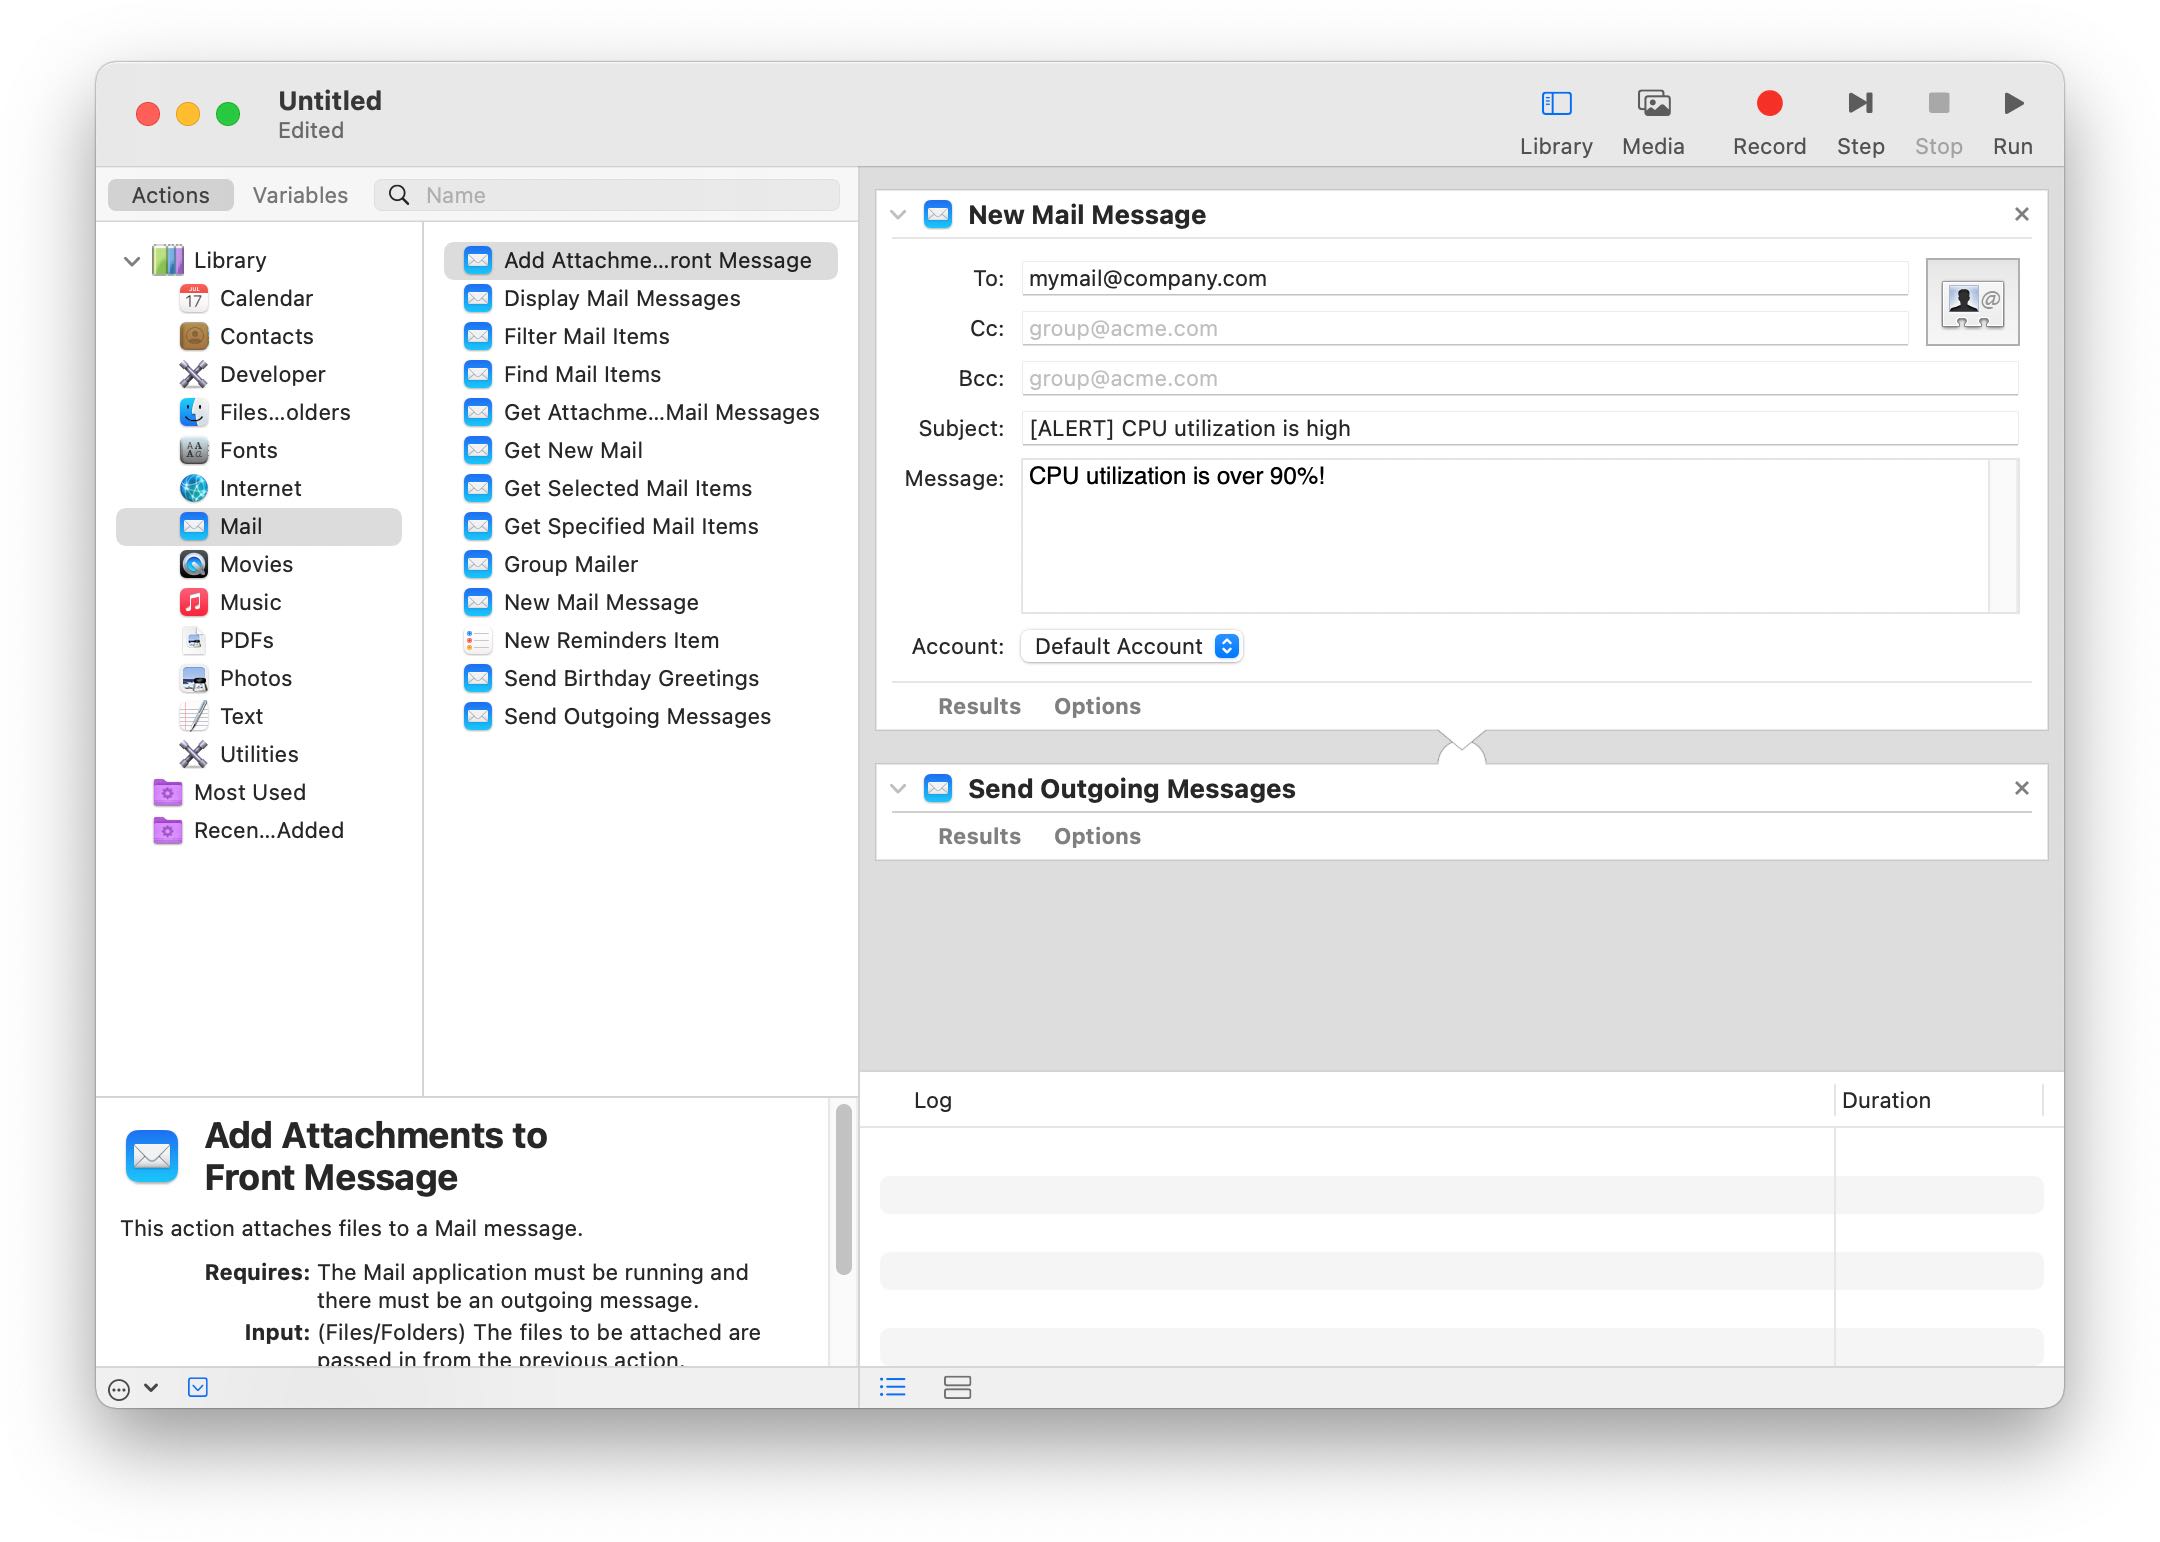Run the workflow

[x=2012, y=122]
